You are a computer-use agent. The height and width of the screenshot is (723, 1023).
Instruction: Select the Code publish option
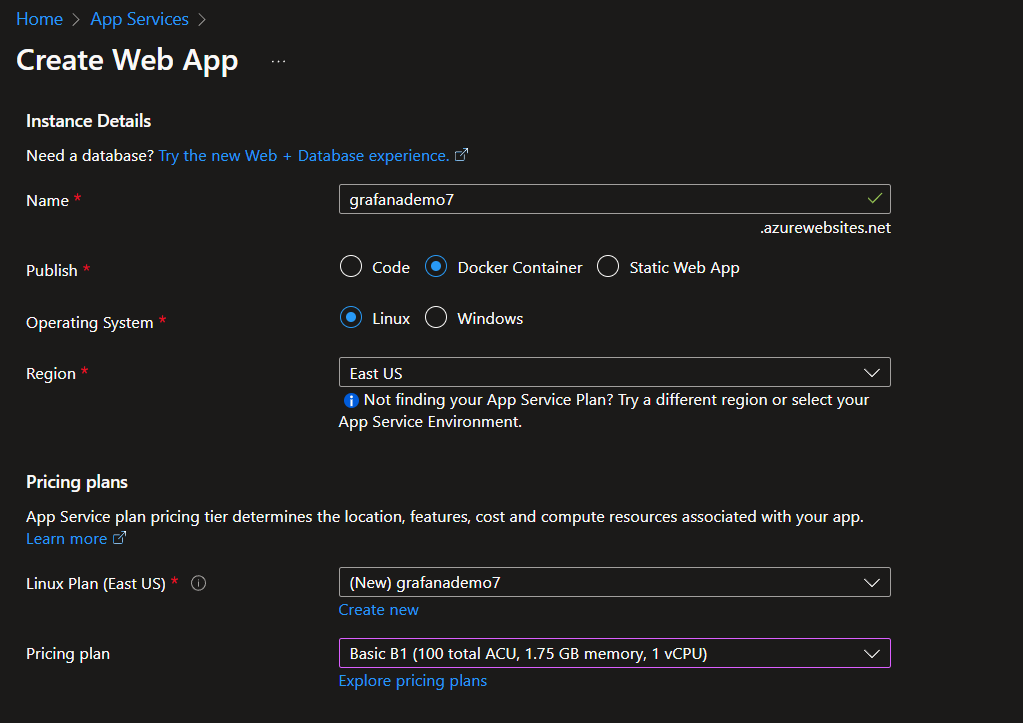(351, 266)
